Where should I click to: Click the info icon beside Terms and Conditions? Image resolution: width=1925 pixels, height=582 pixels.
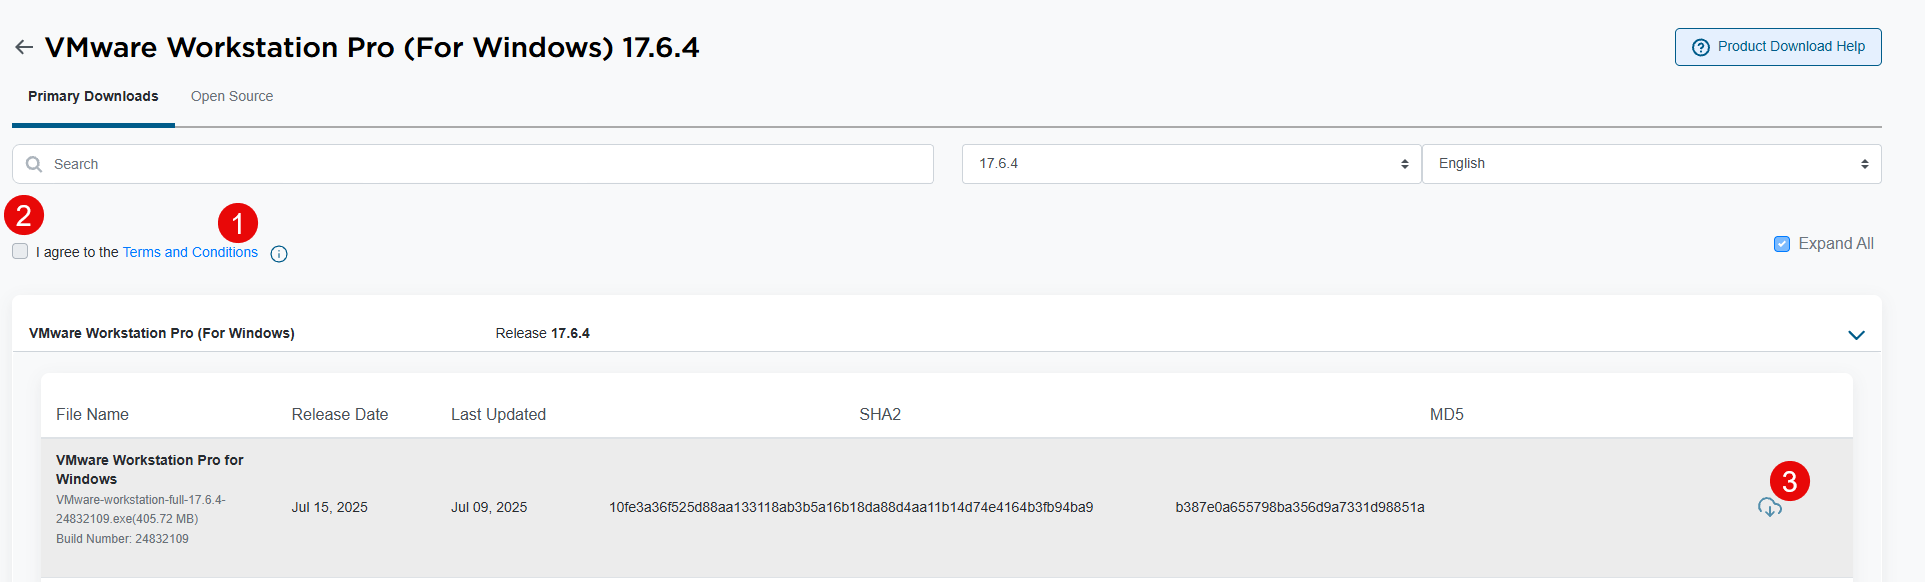pos(279,254)
